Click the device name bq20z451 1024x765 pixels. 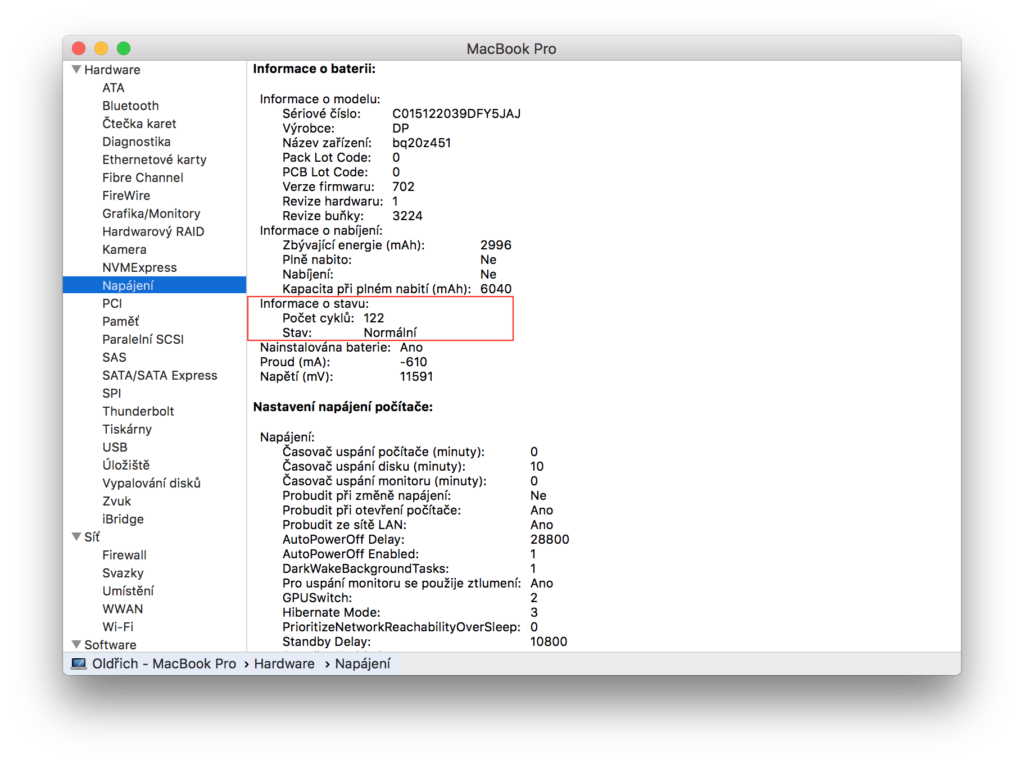(x=421, y=142)
